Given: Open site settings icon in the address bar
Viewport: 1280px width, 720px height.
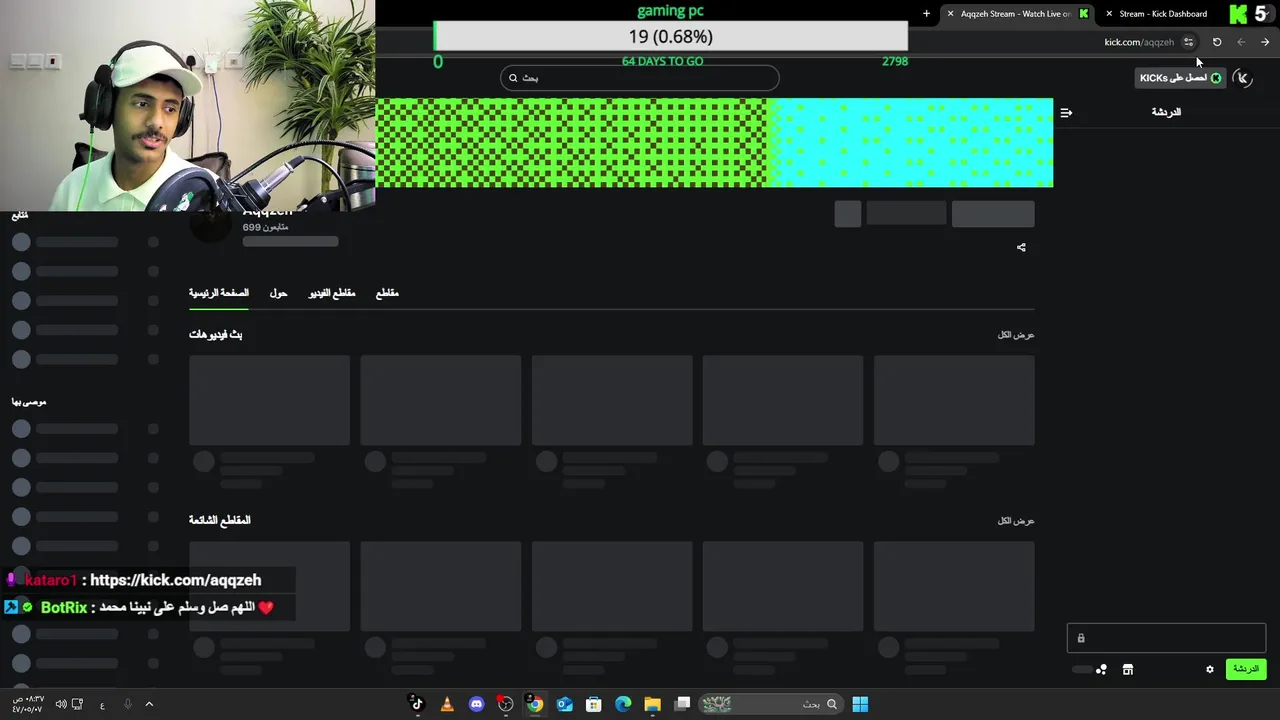Looking at the screenshot, I should point(1188,42).
